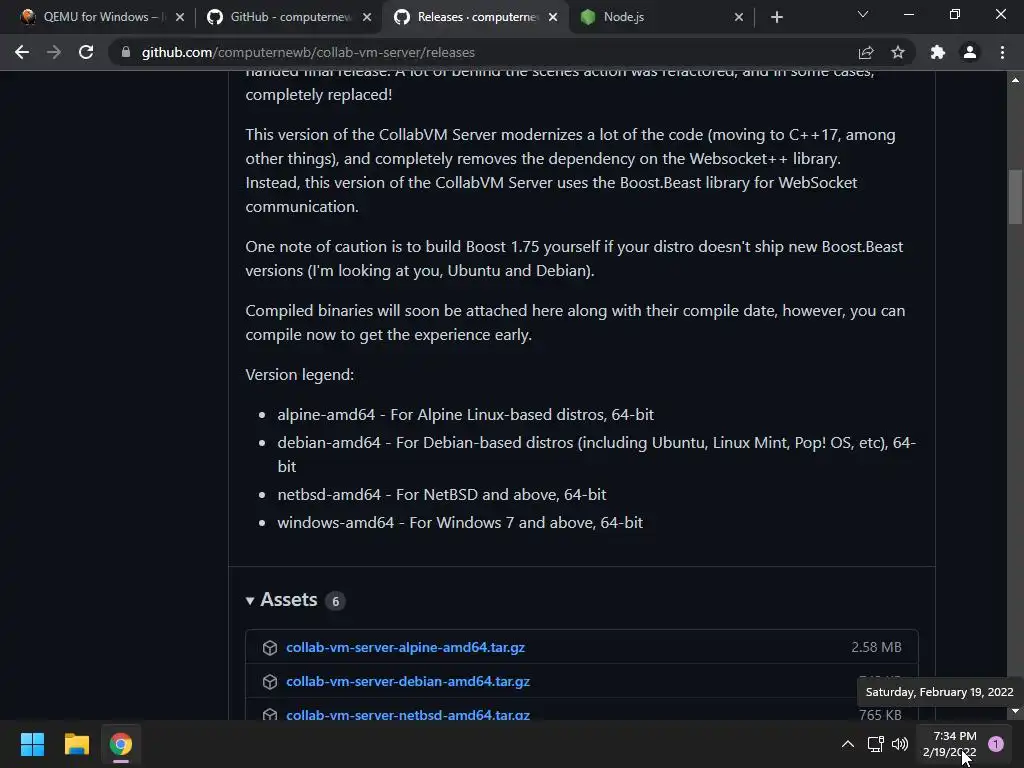The image size is (1024, 768).
Task: Click package icon beside alpine asset
Action: click(x=270, y=647)
